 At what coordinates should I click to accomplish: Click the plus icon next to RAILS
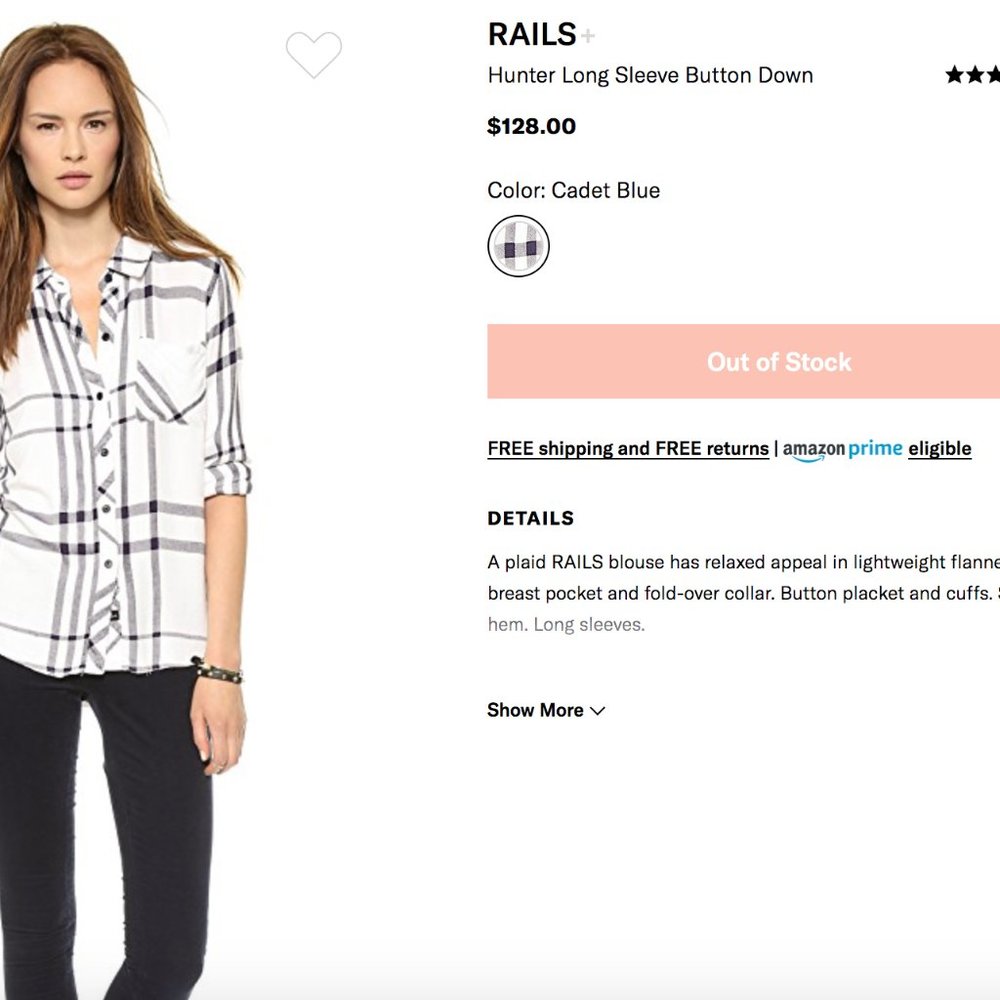point(589,36)
